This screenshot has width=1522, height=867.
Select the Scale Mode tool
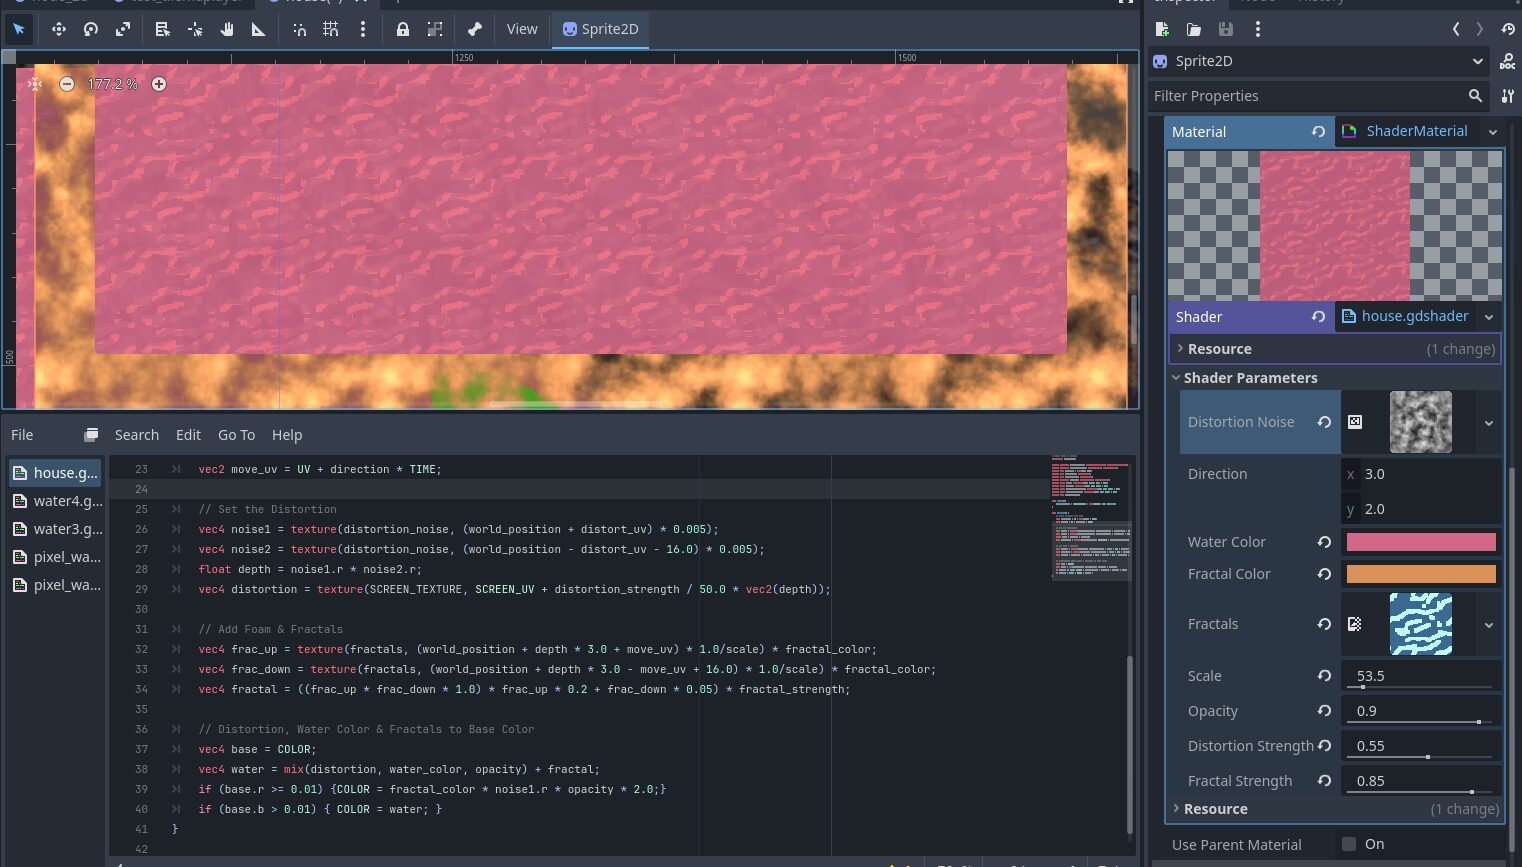click(123, 29)
